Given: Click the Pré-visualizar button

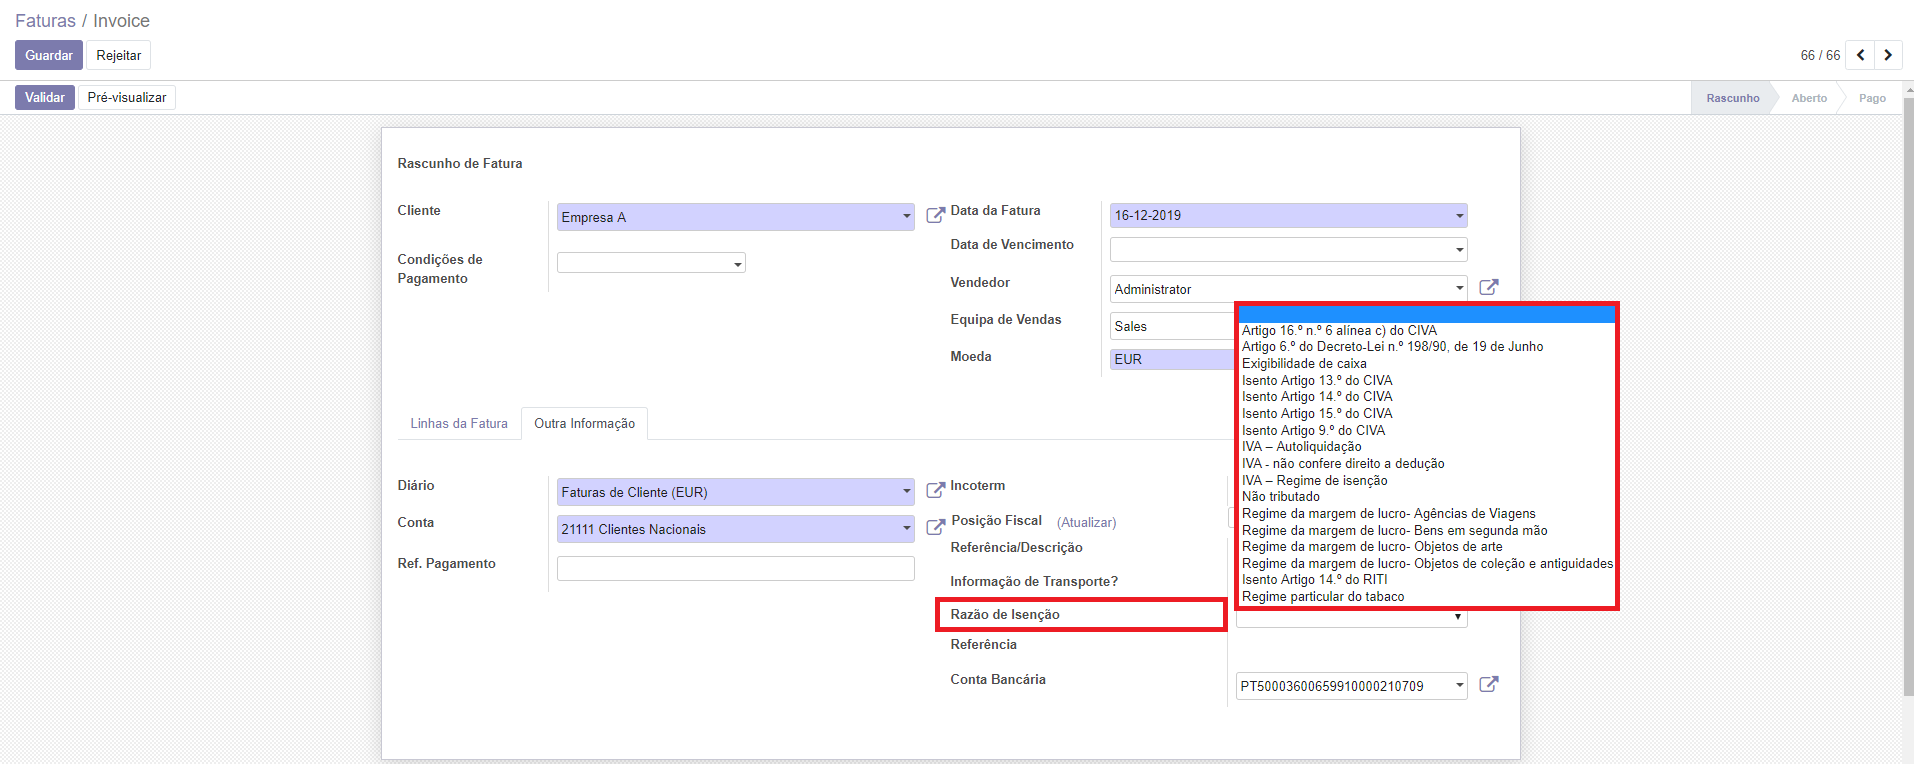Looking at the screenshot, I should pyautogui.click(x=127, y=98).
